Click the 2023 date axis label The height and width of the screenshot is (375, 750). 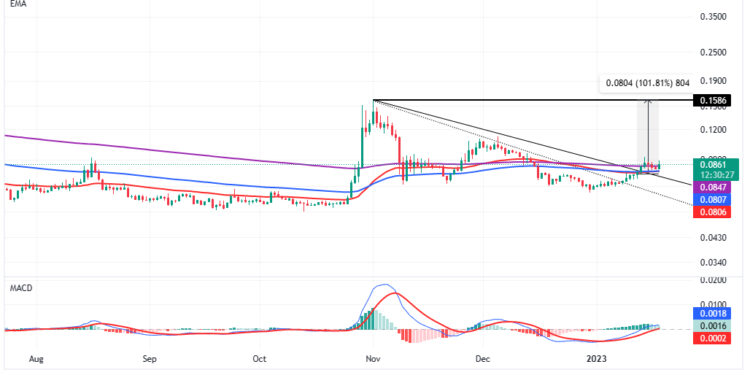597,359
